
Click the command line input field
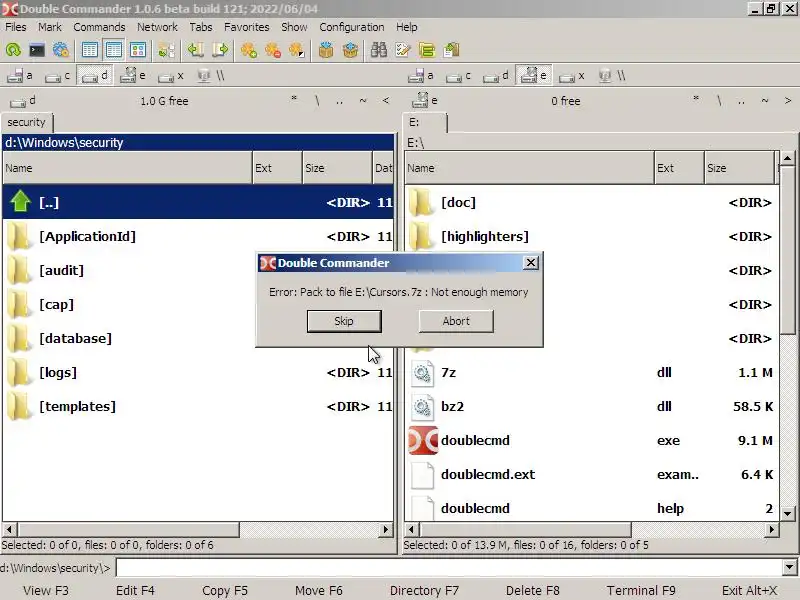click(449, 567)
